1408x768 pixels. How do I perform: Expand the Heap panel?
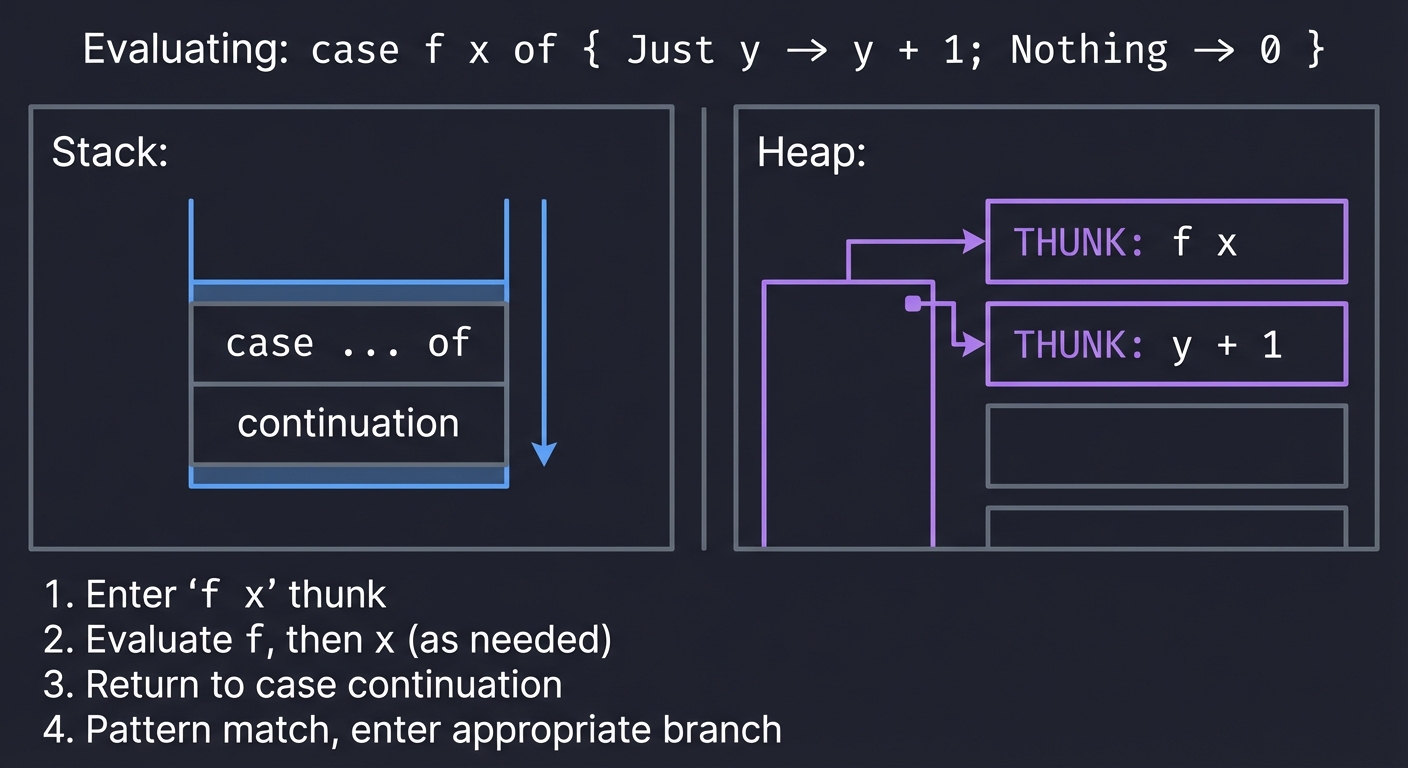(1057, 325)
